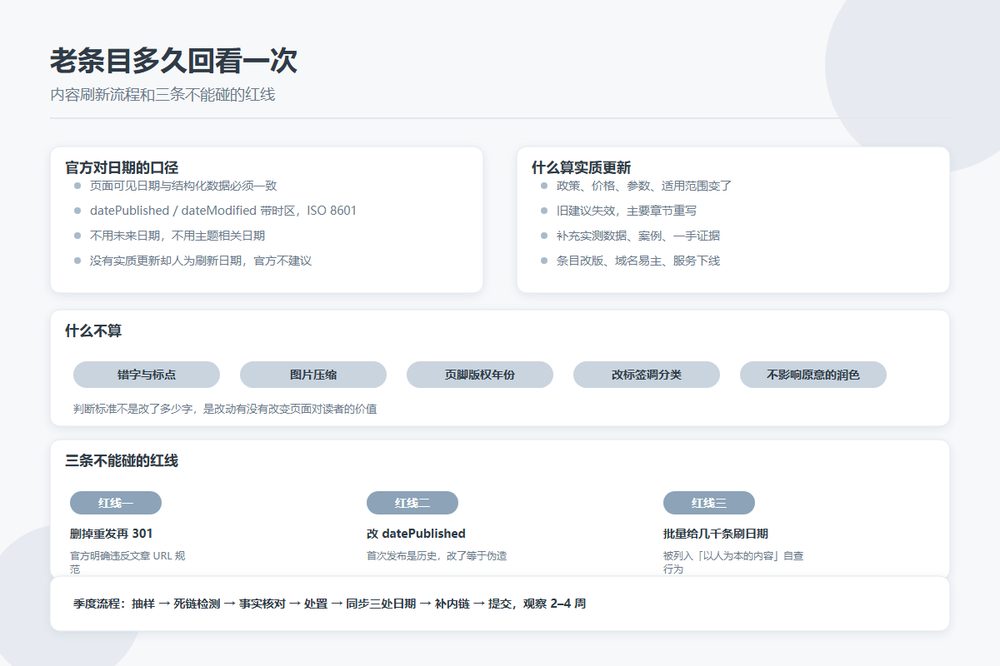Click the heading 什么算实质更新
The image size is (1000, 666).
(581, 168)
